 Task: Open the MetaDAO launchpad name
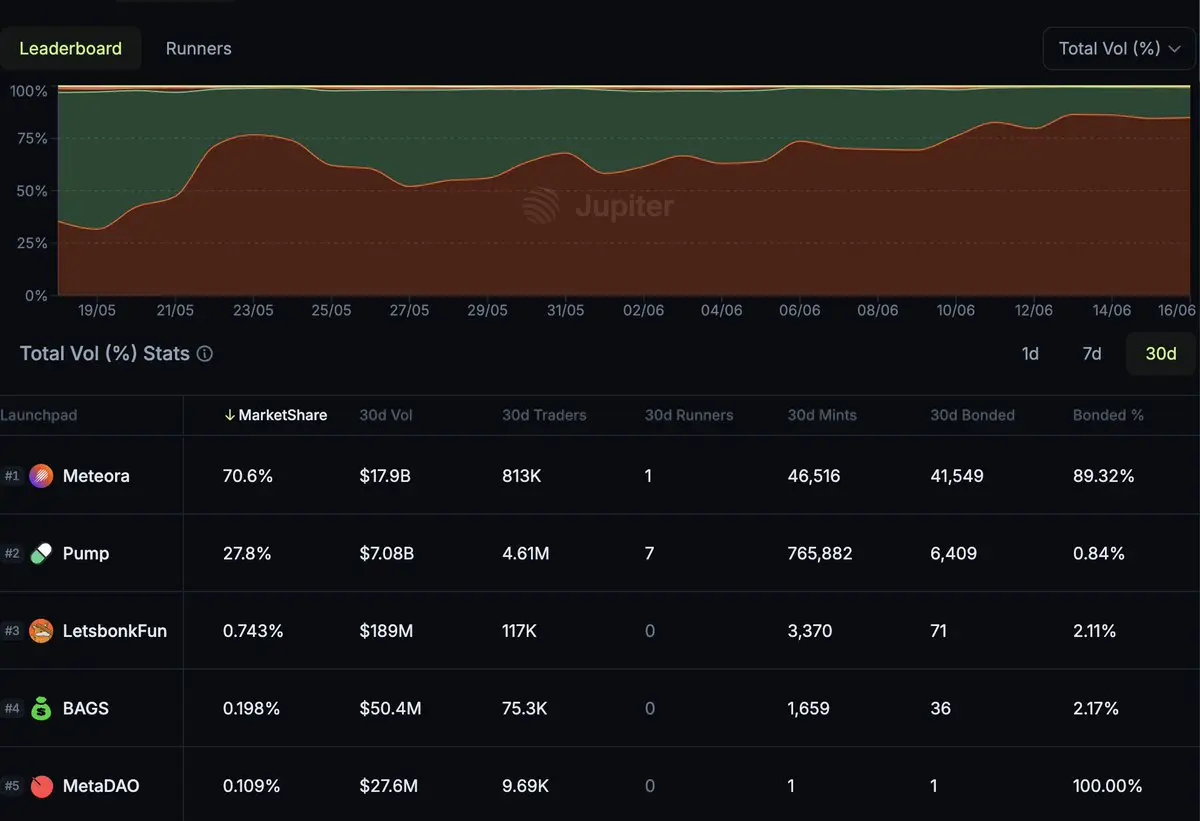[x=101, y=786]
